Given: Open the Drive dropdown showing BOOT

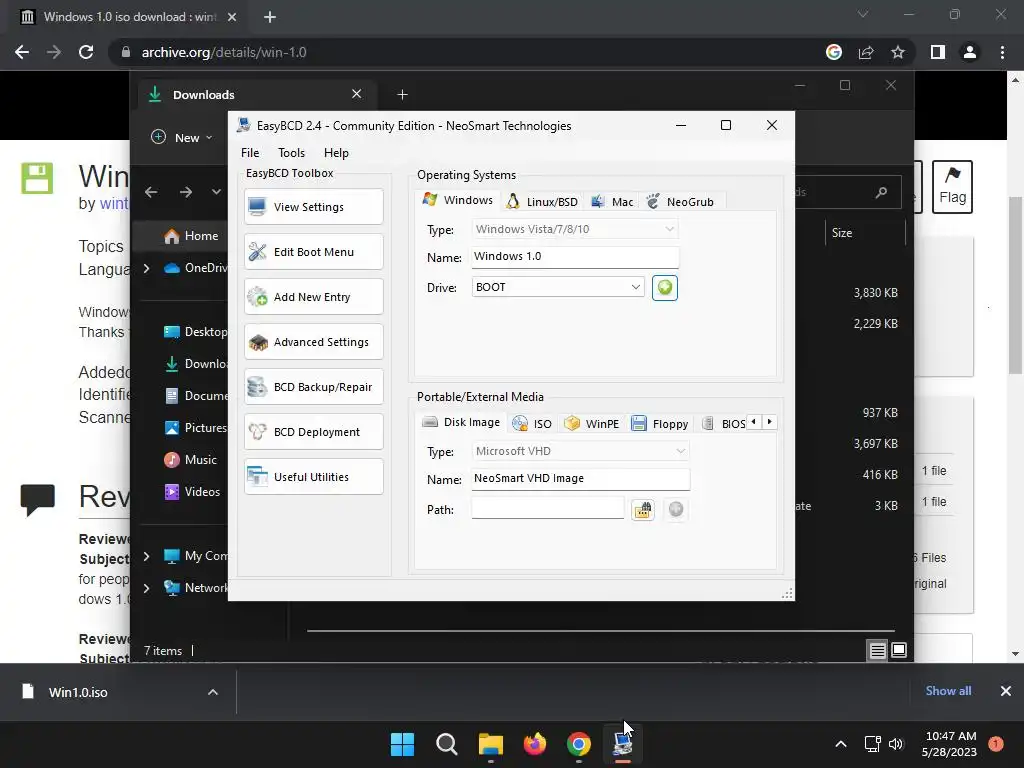Looking at the screenshot, I should pyautogui.click(x=558, y=287).
